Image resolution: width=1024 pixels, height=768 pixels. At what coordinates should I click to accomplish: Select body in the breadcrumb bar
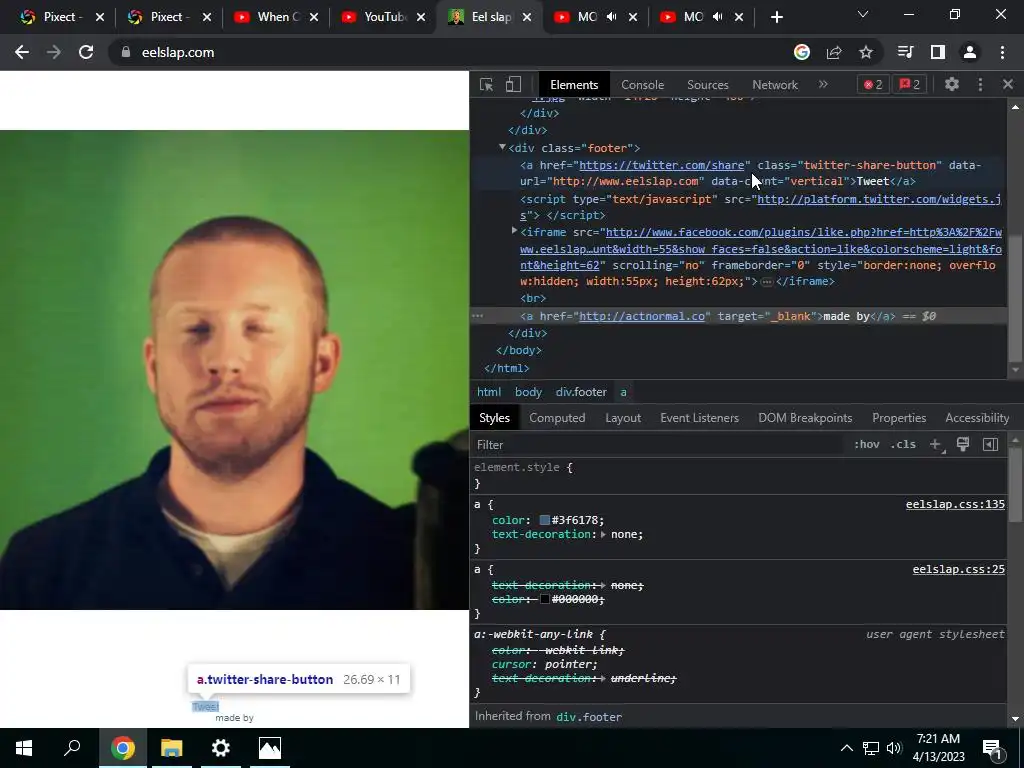(528, 392)
